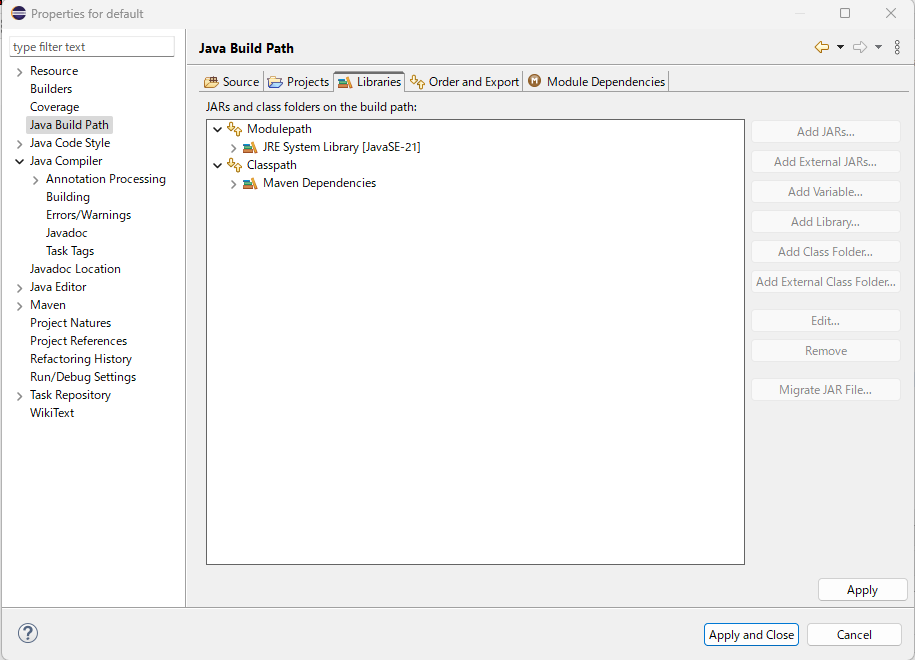The image size is (915, 660).
Task: Collapse the Modulepath tree node
Action: (217, 128)
